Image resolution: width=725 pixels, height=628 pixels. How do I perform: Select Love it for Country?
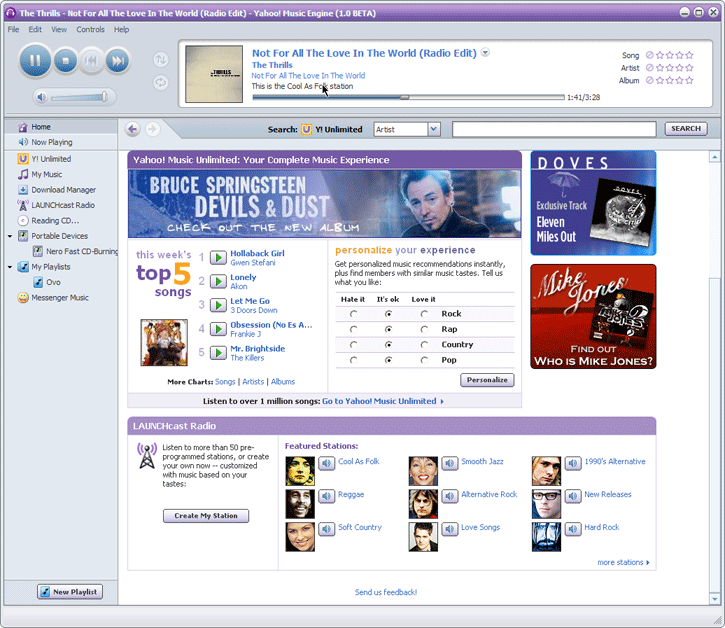coord(424,345)
